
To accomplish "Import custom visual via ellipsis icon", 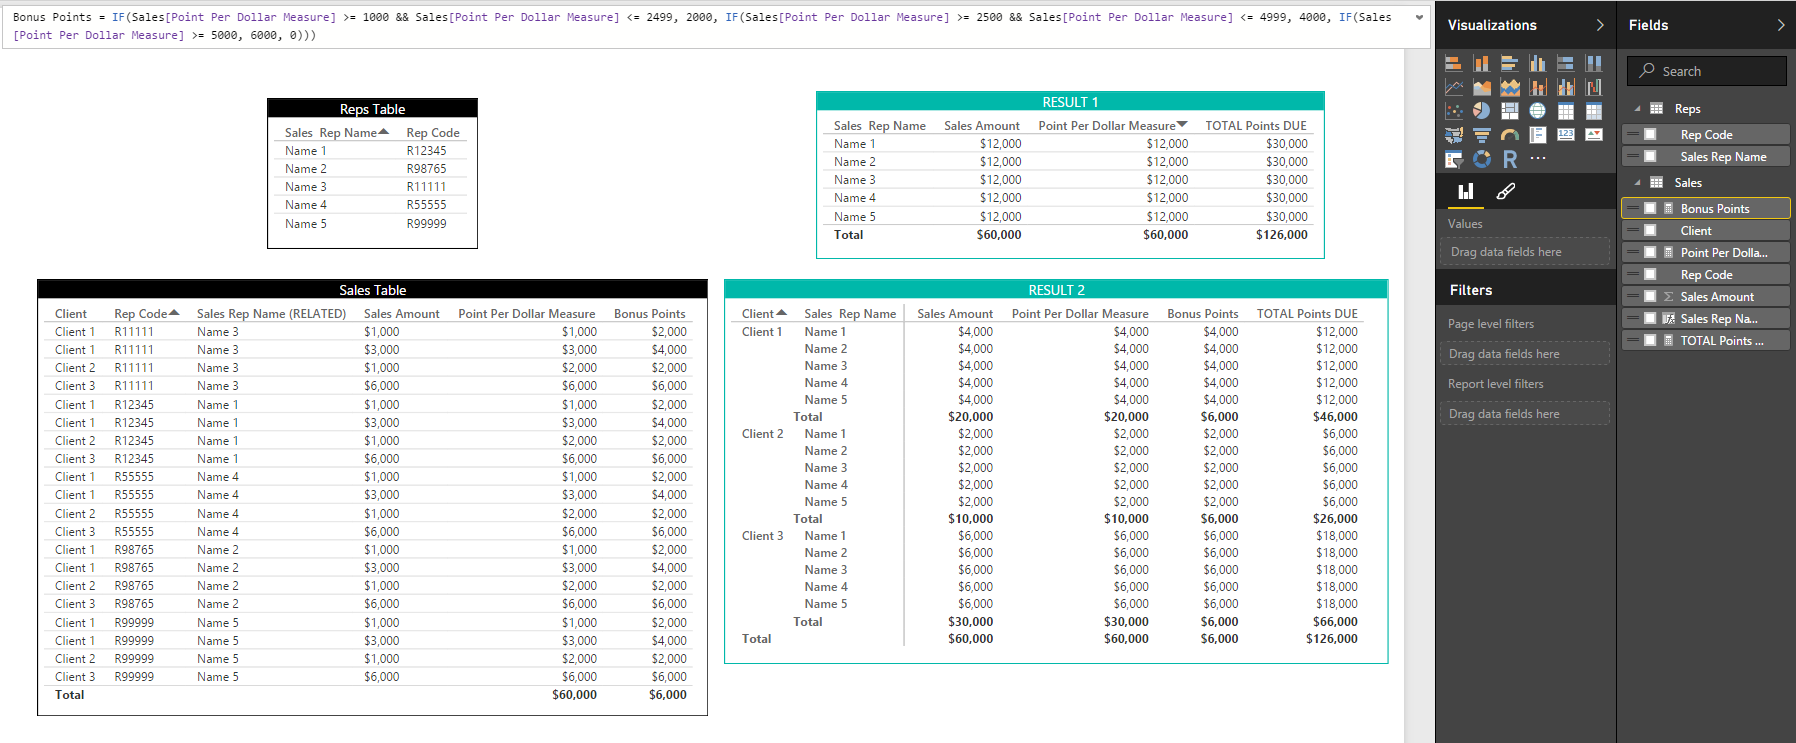I will pyautogui.click(x=1538, y=158).
